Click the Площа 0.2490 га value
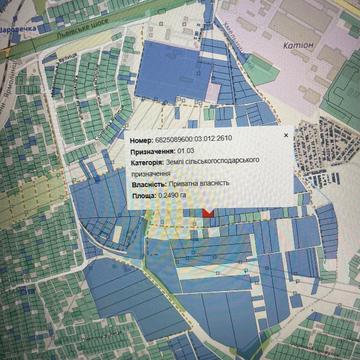The image size is (360, 360). [171, 196]
